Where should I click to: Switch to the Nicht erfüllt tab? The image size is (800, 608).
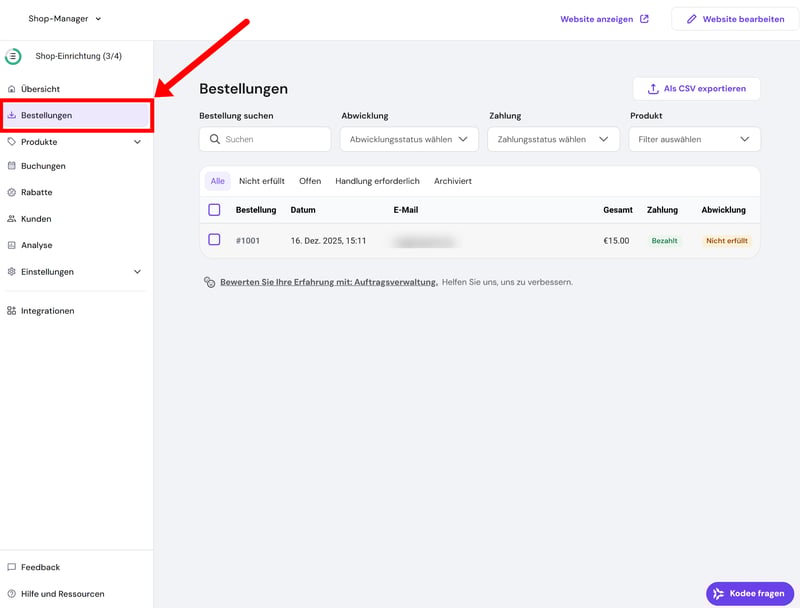(x=262, y=181)
